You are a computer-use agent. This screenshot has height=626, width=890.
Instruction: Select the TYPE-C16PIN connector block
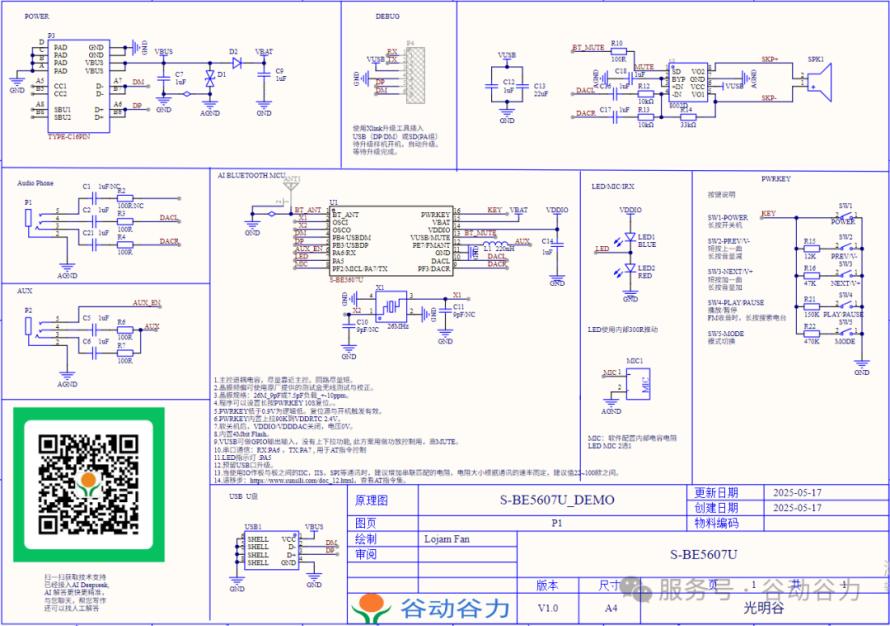[78, 86]
